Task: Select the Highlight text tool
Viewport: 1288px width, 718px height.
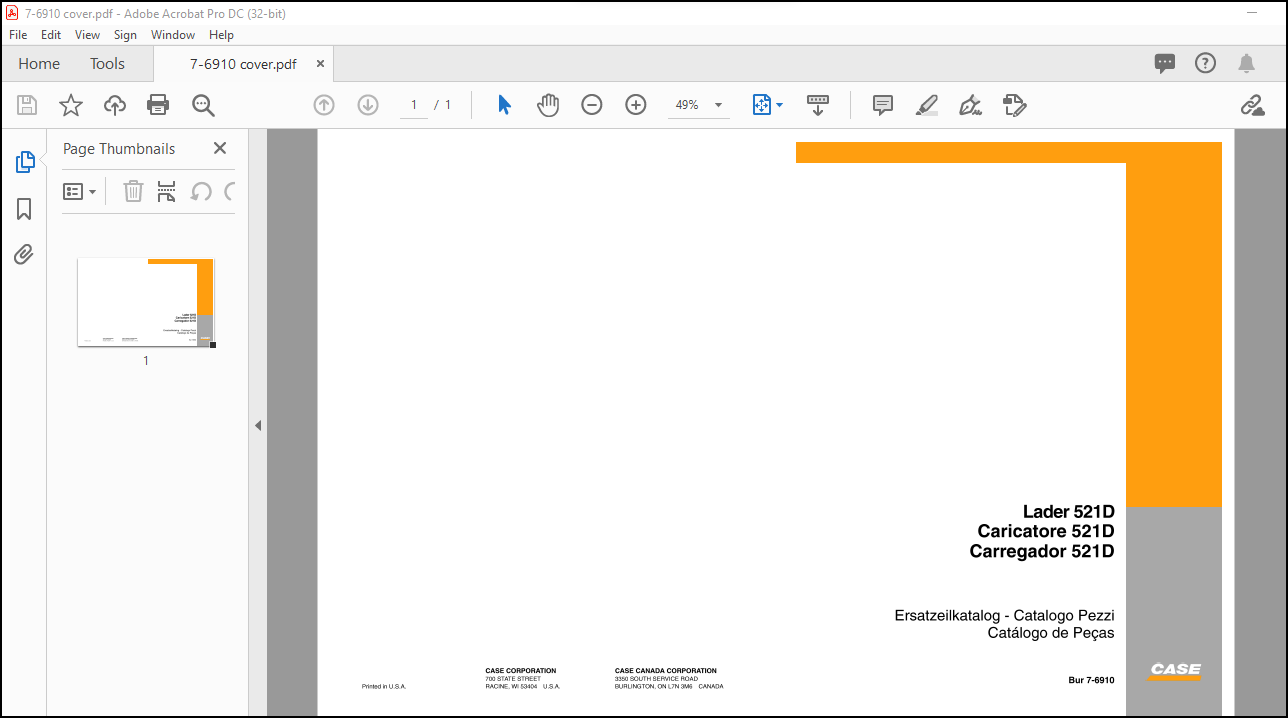Action: coord(927,105)
